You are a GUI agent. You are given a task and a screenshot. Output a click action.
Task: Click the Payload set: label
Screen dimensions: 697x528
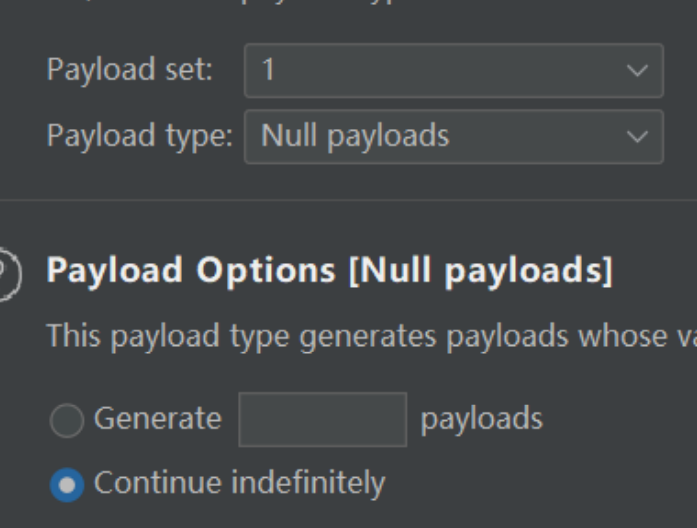coord(130,69)
